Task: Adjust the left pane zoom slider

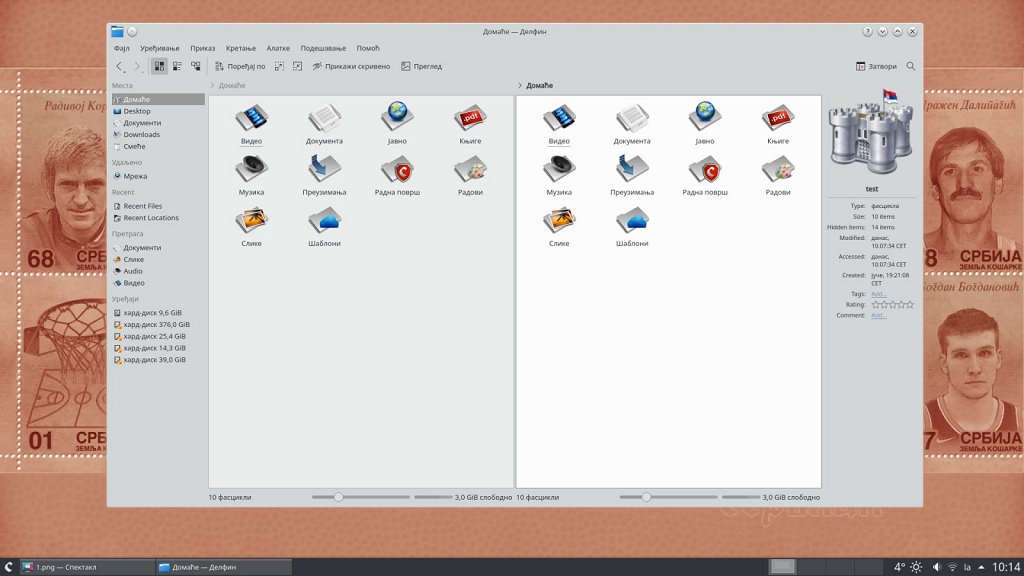Action: click(x=339, y=497)
